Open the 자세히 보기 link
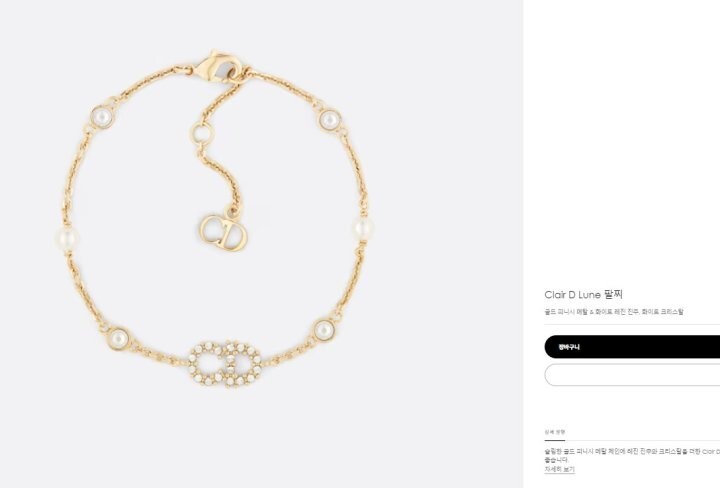The image size is (720, 488). [559, 469]
